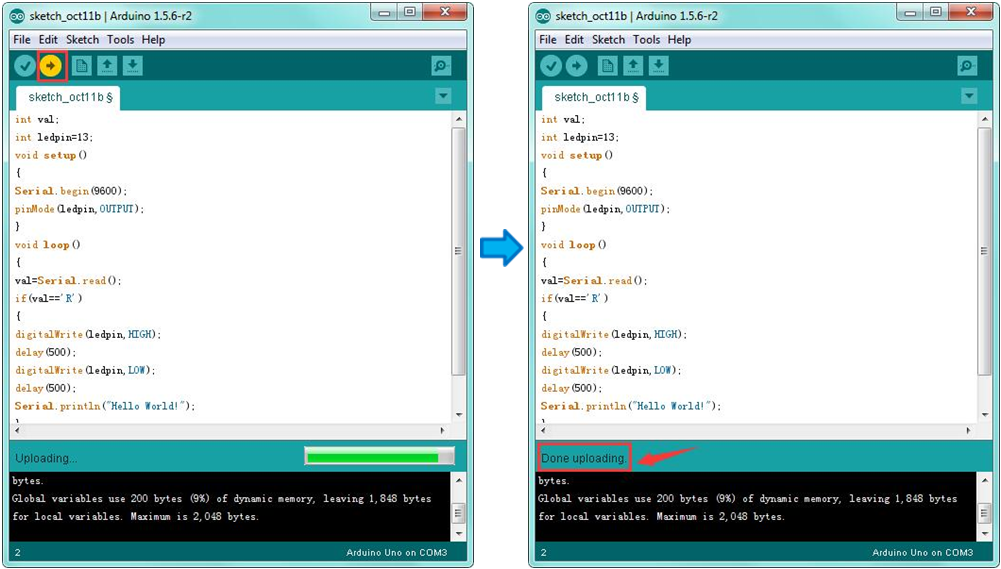1001x569 pixels.
Task: Open Help menu in right window
Action: pos(679,40)
